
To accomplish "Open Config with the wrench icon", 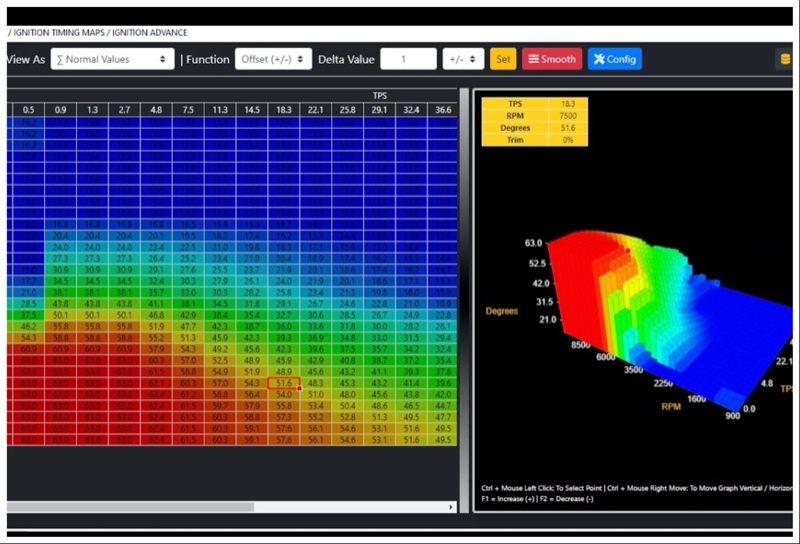I will tap(599, 59).
